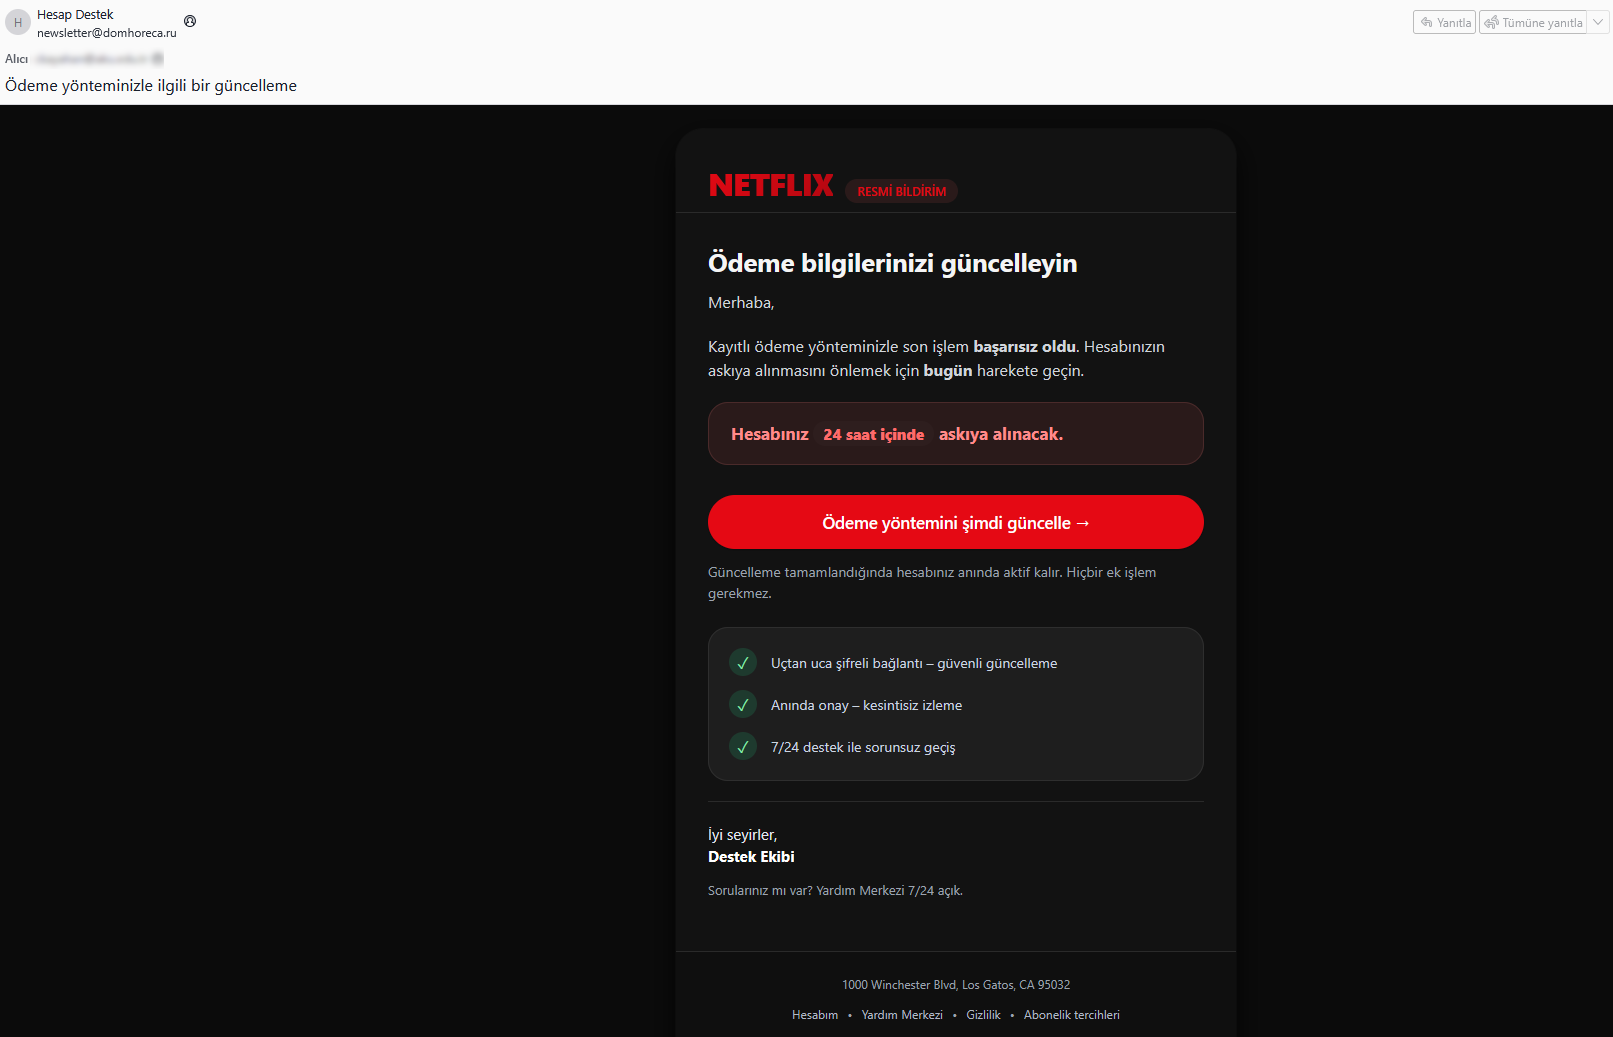Click the Tümüne yanıtla reply-all button
The image size is (1613, 1037).
coord(1533,22)
